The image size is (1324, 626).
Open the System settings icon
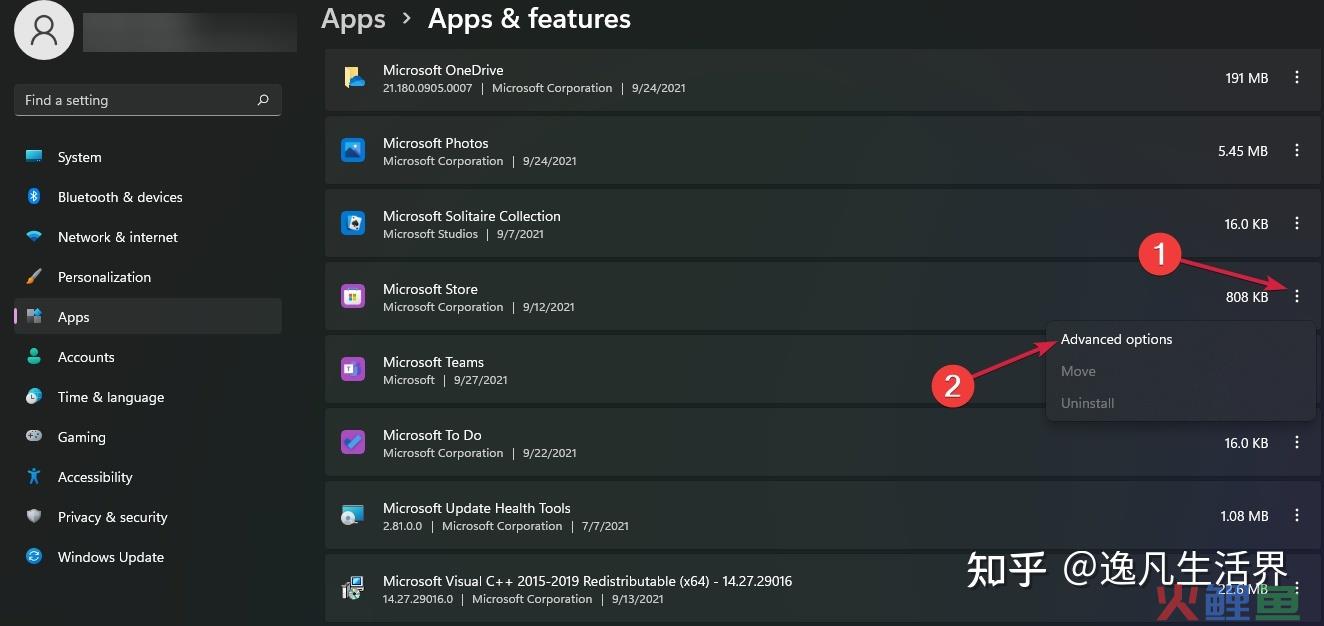[35, 157]
